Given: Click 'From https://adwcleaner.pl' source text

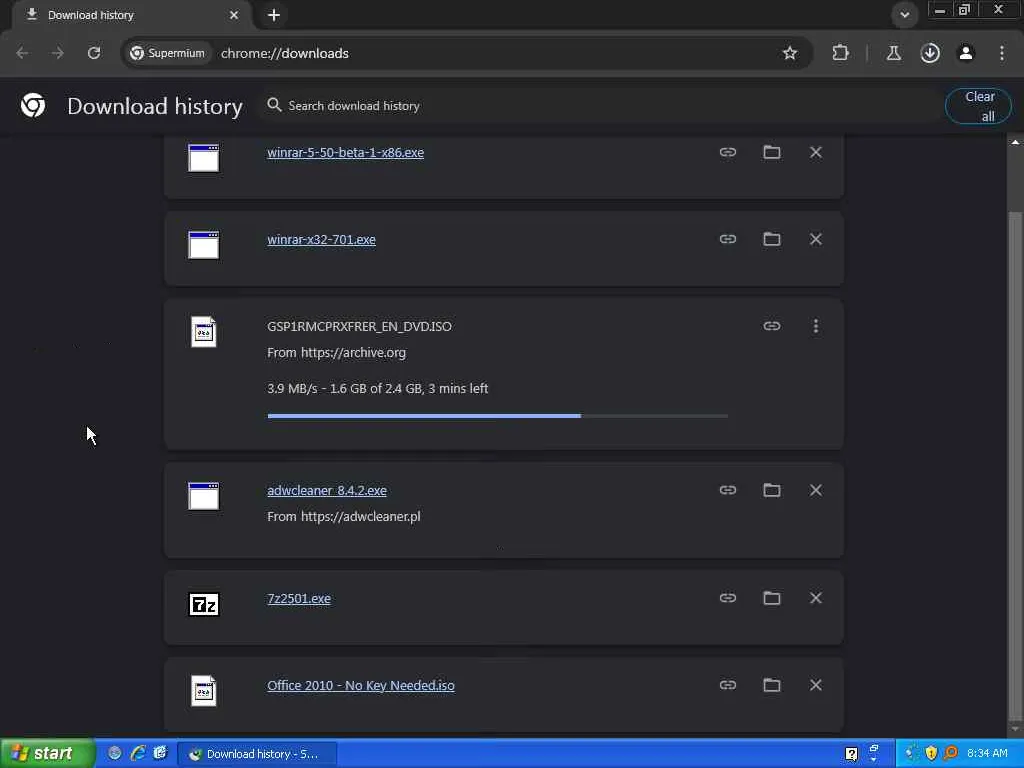Looking at the screenshot, I should (x=344, y=517).
